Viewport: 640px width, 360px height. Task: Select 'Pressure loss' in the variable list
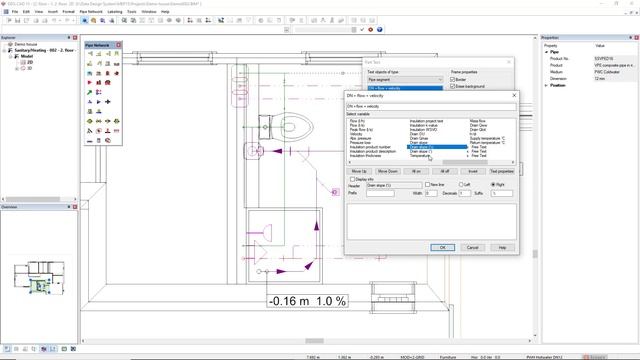click(x=360, y=143)
